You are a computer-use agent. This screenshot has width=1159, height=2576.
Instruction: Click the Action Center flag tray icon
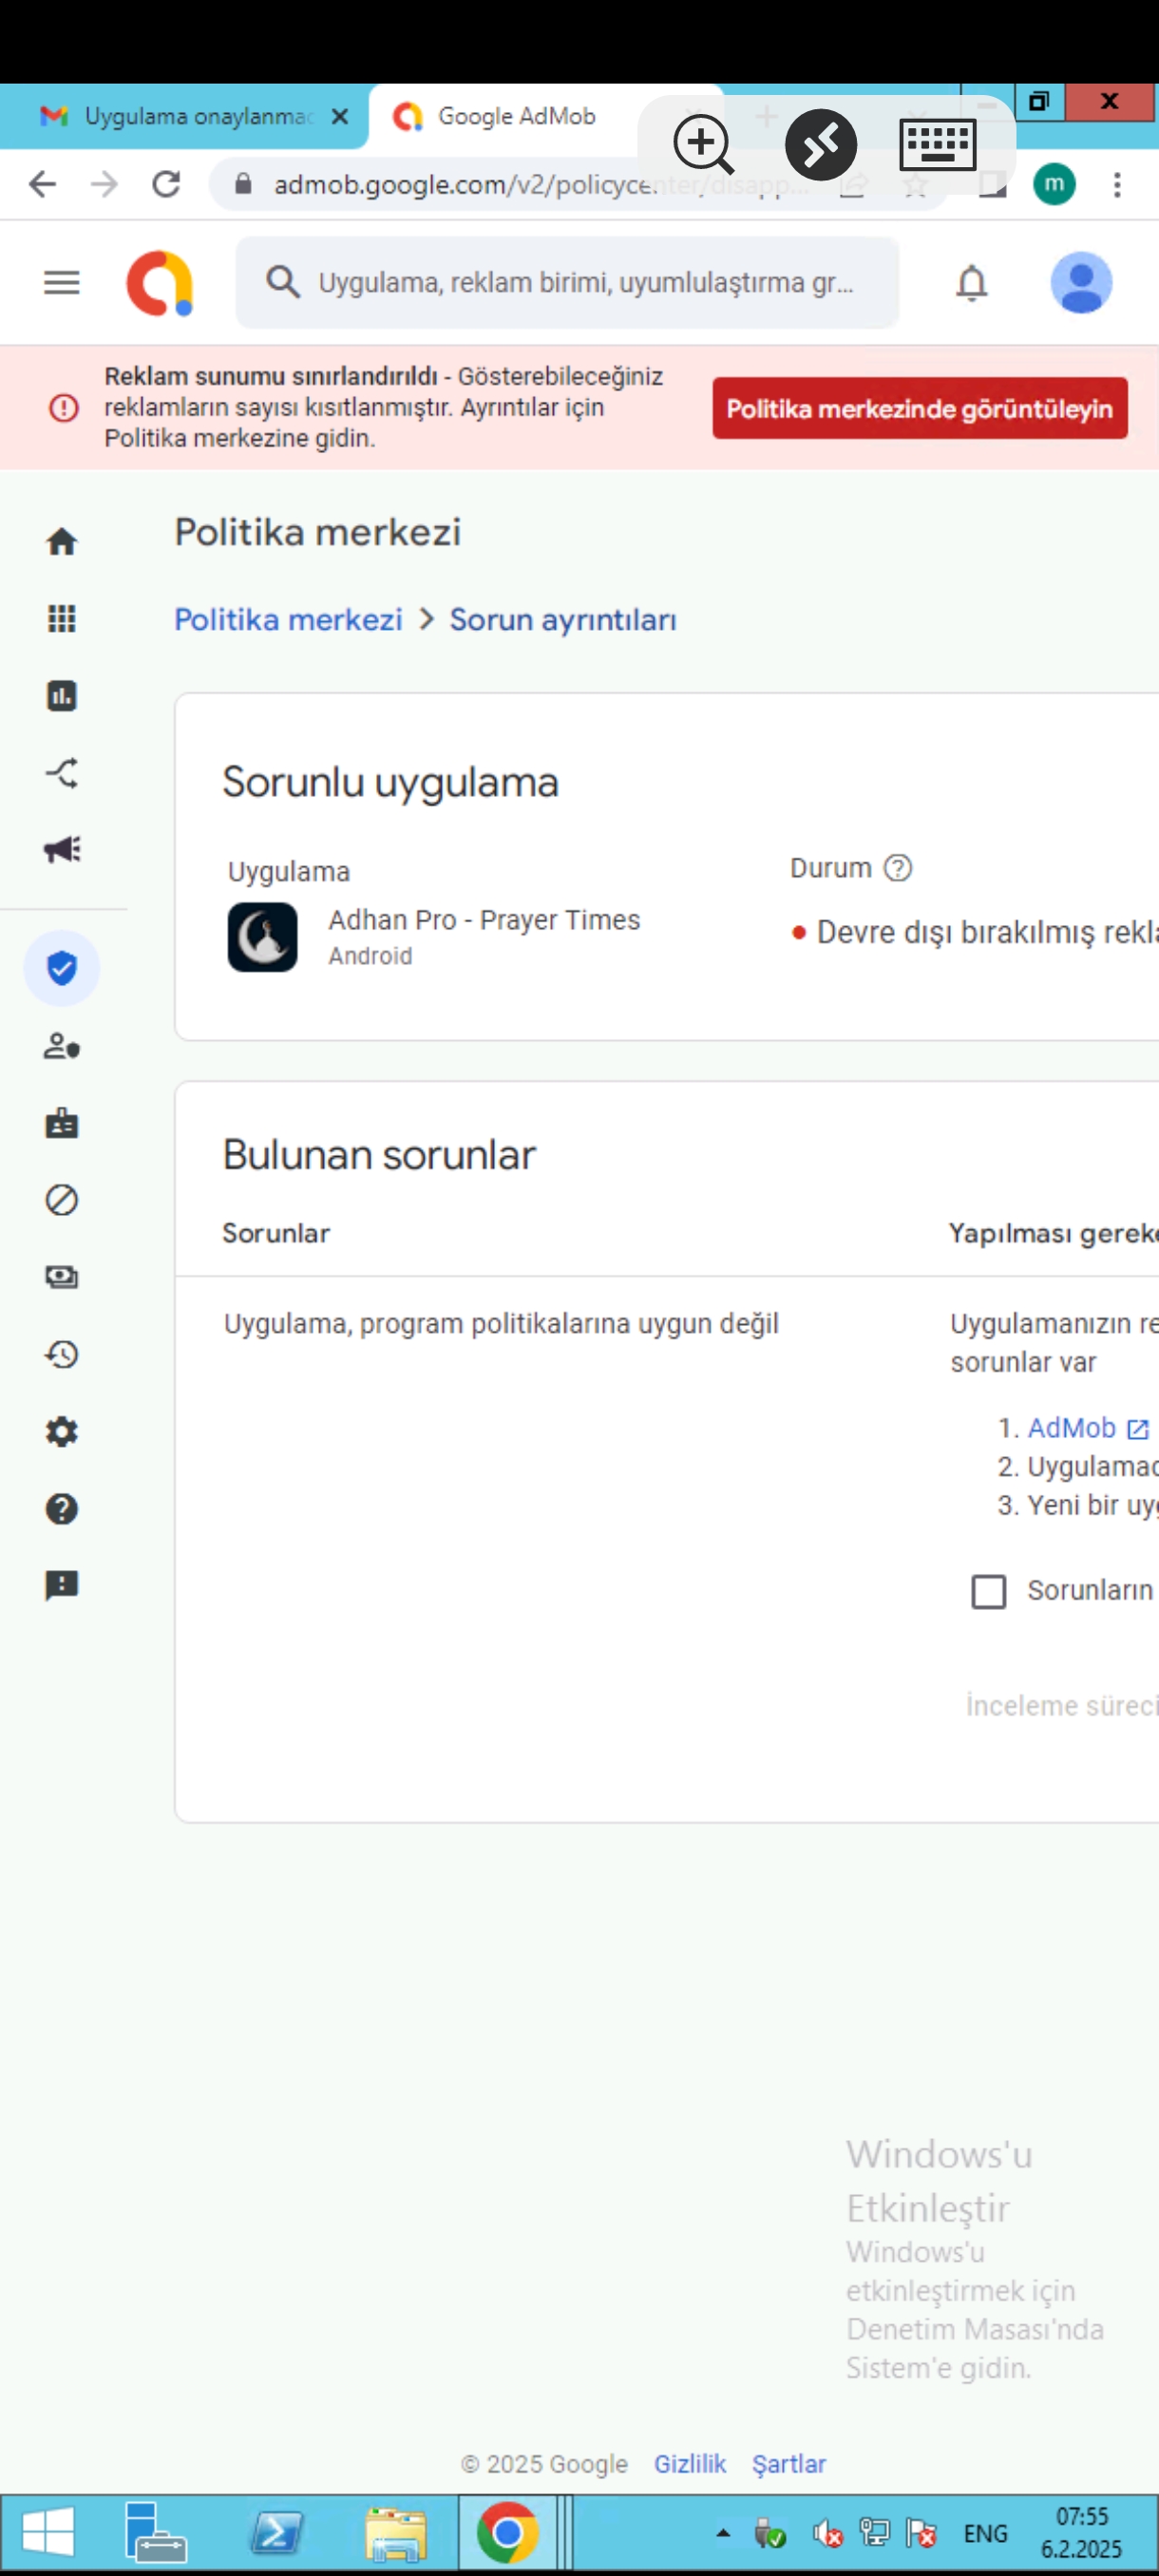920,2533
